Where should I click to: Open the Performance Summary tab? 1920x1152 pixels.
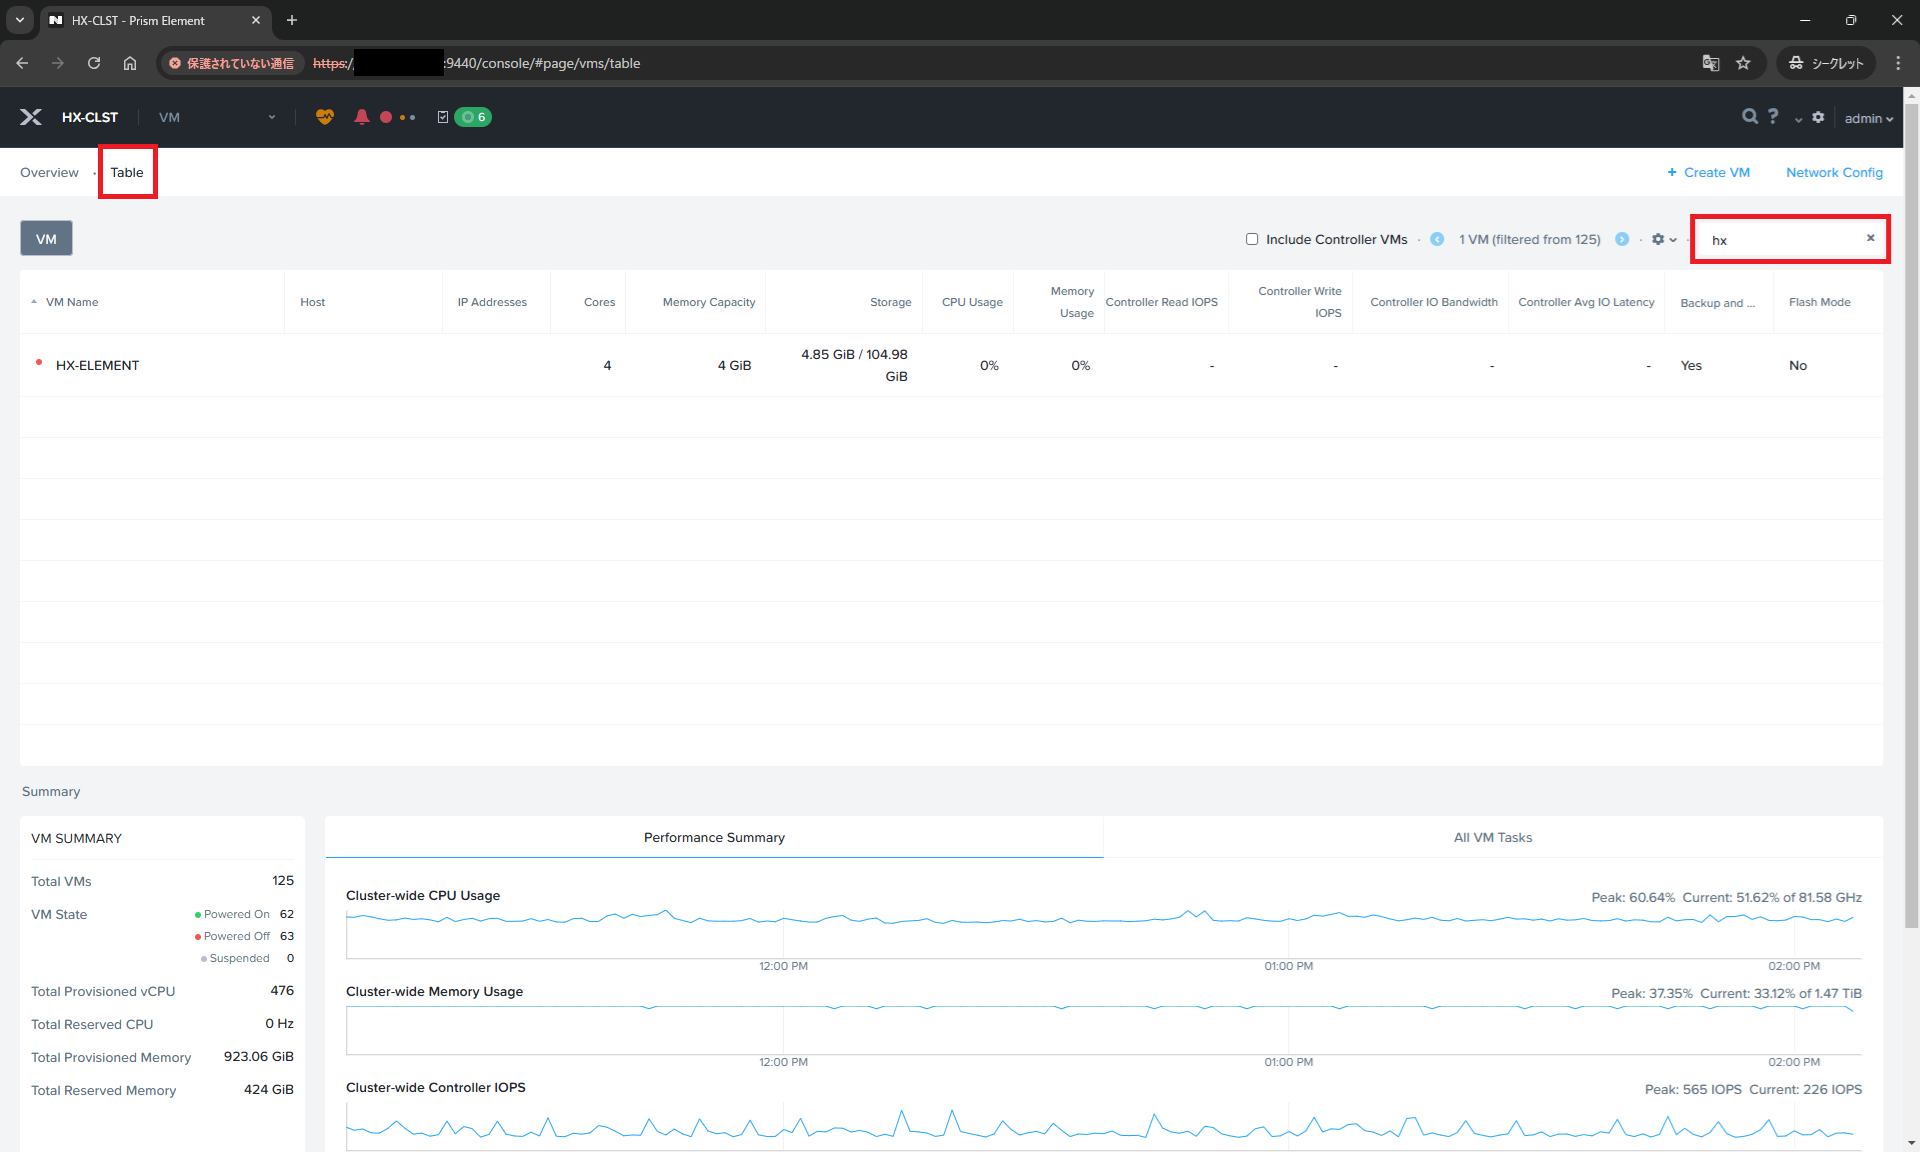click(x=714, y=837)
